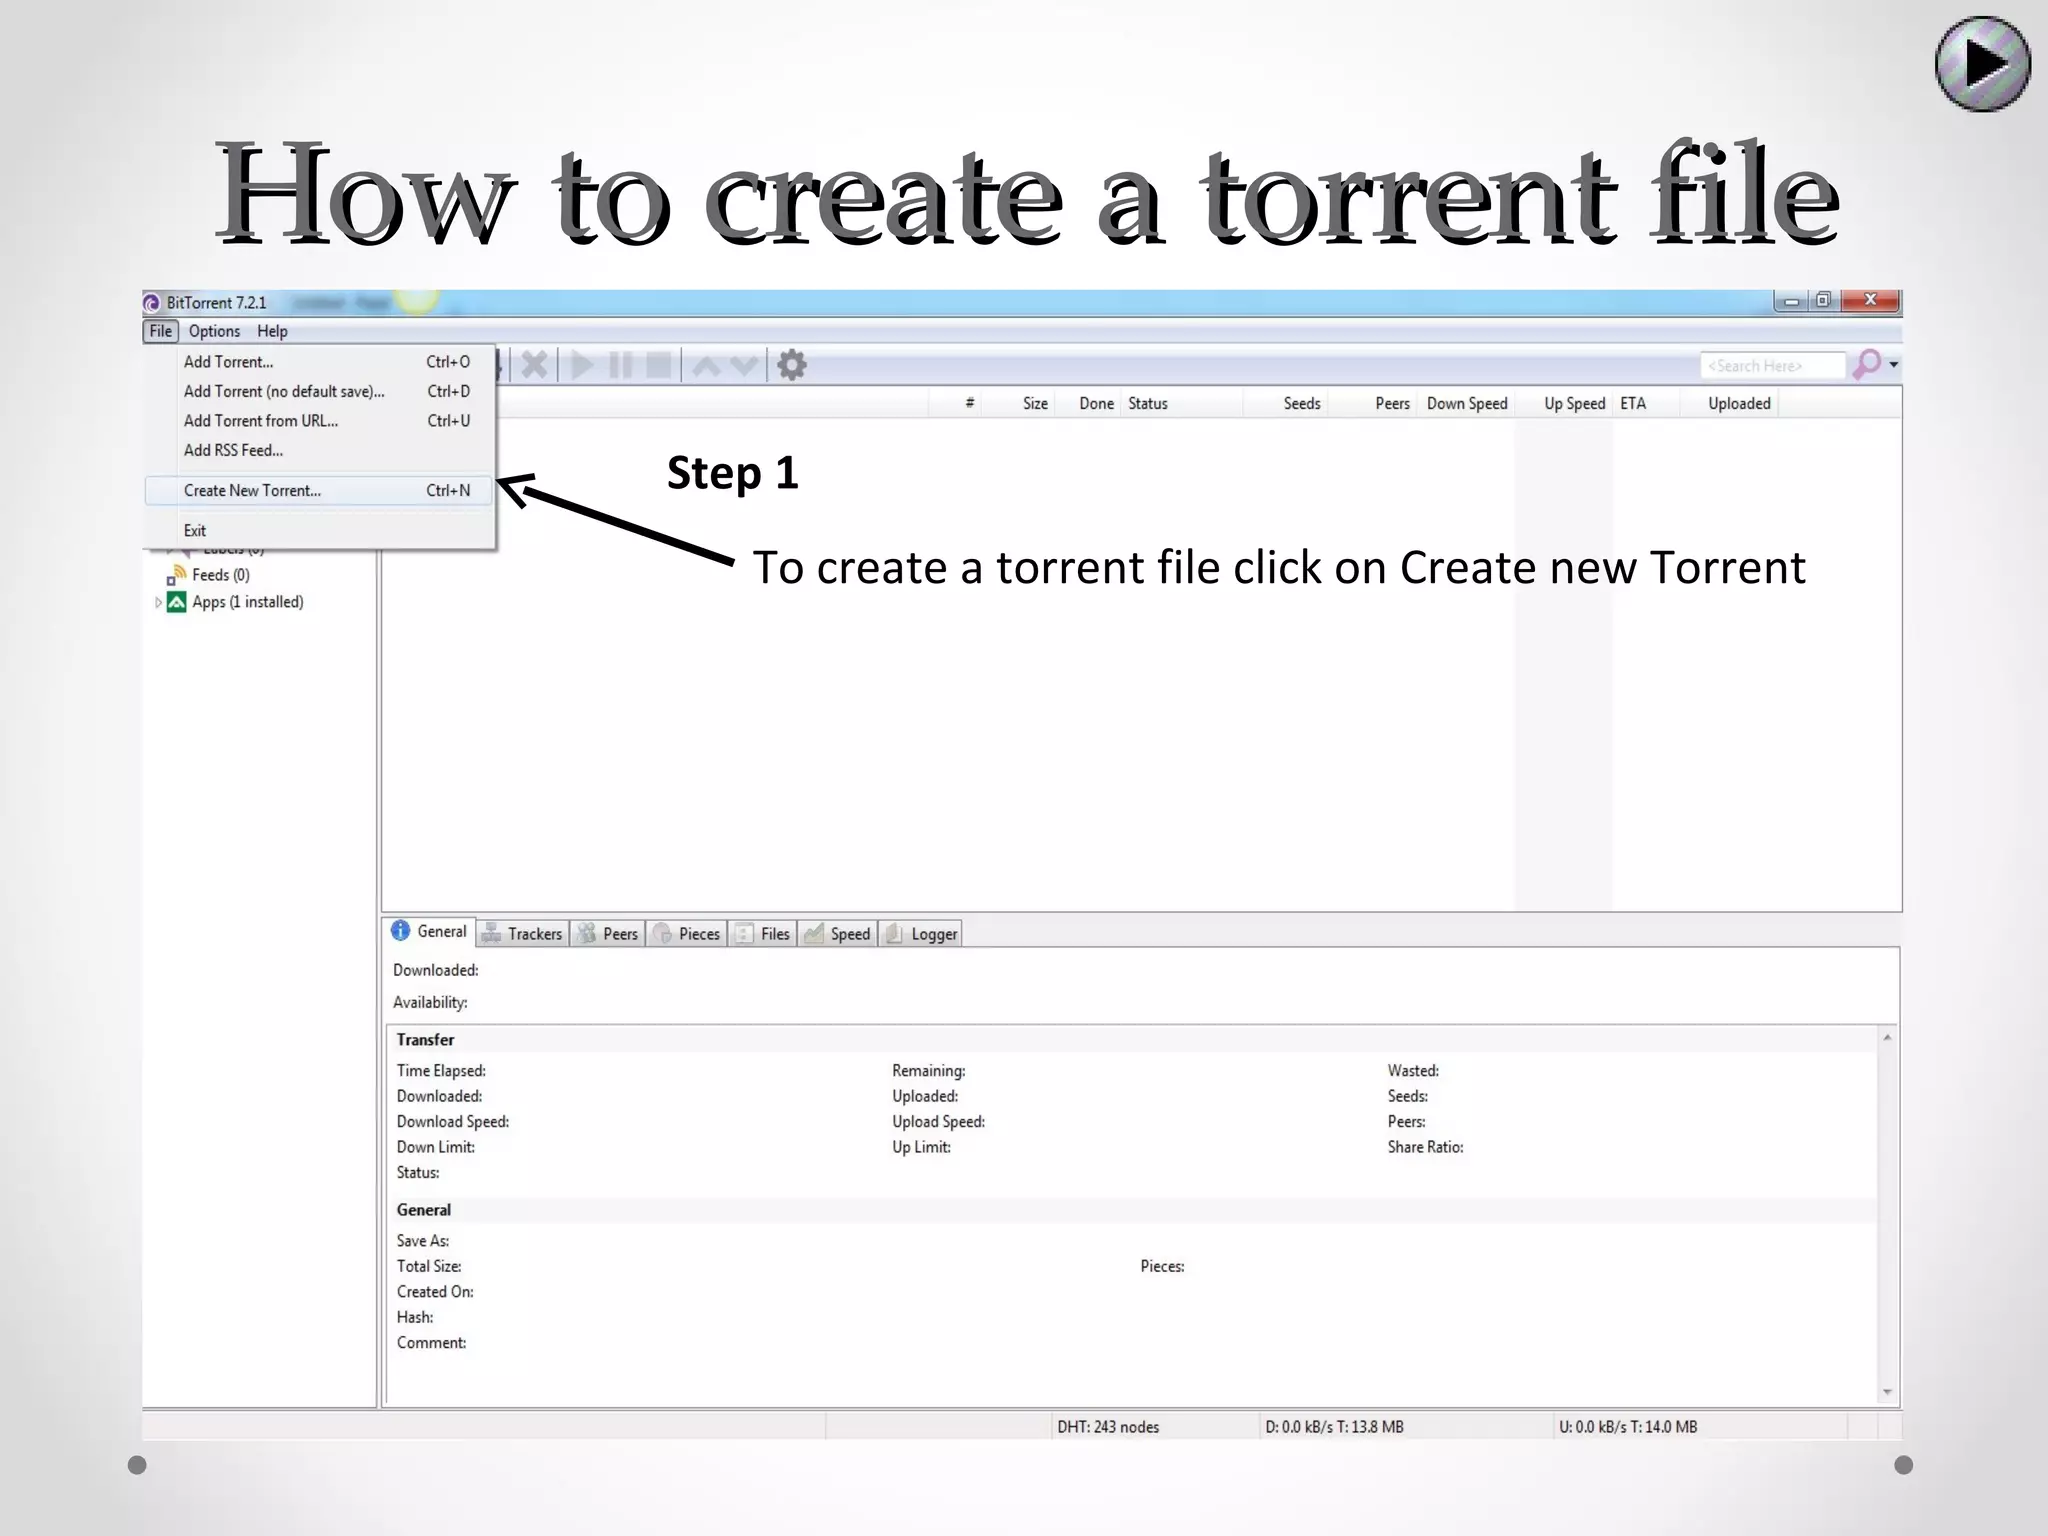Restore down the BitTorrent window

[1823, 301]
